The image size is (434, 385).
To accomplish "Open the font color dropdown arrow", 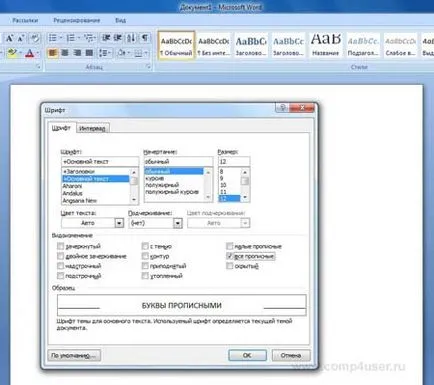I will (x=38, y=53).
